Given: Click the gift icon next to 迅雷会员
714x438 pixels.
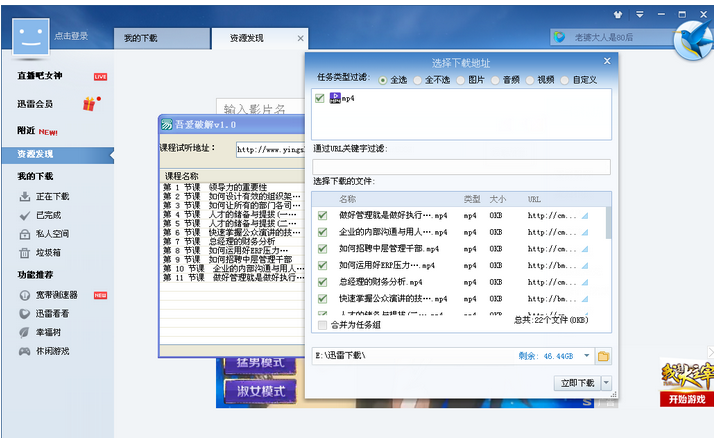Looking at the screenshot, I should [x=91, y=104].
